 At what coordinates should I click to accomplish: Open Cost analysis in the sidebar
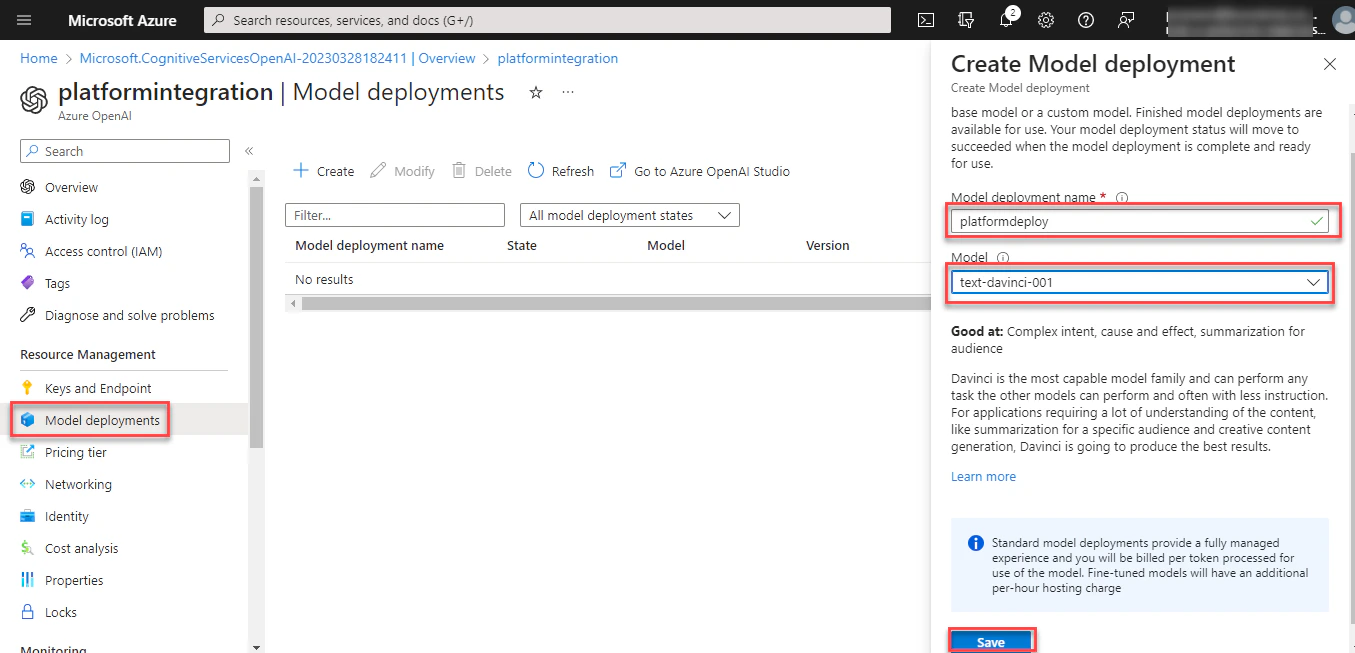(81, 548)
